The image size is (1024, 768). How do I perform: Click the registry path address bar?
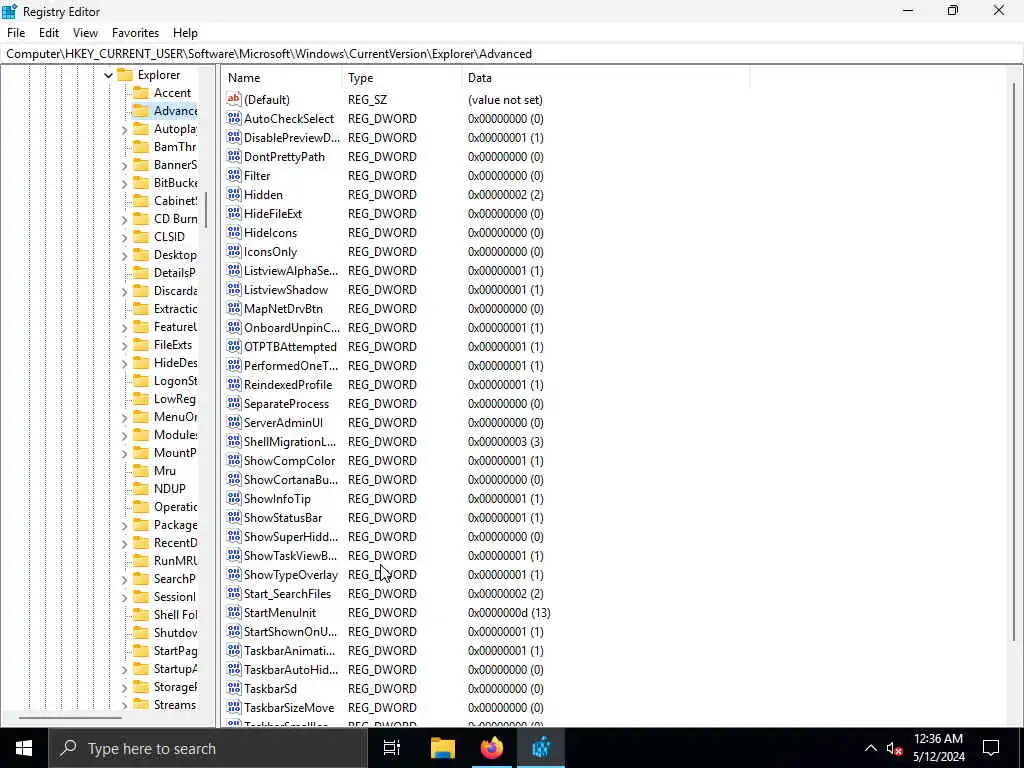(x=511, y=54)
